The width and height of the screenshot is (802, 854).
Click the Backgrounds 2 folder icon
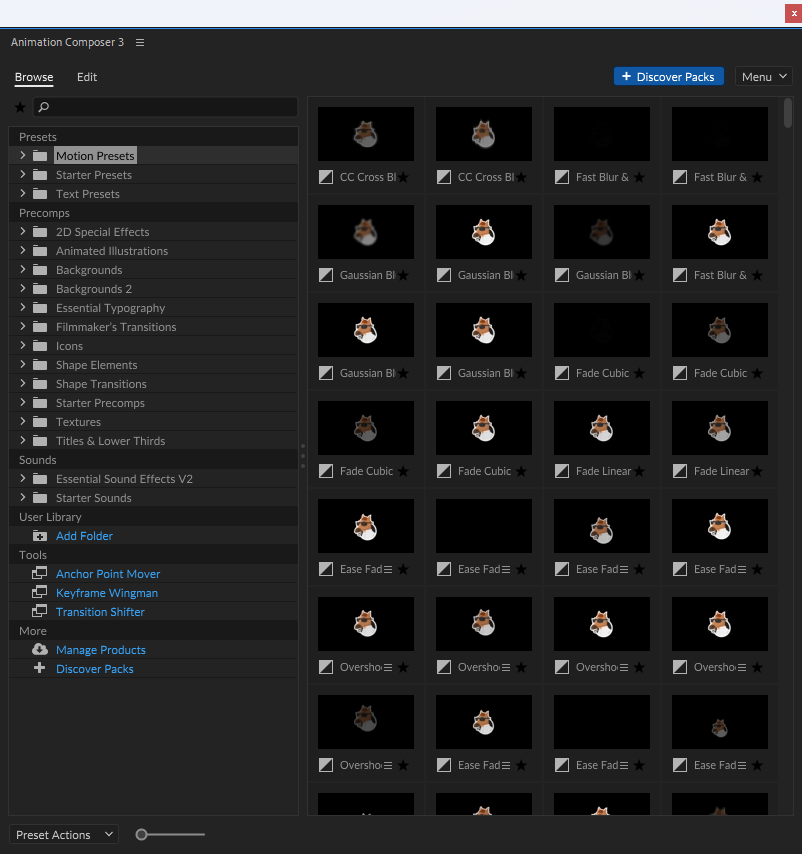[x=40, y=289]
